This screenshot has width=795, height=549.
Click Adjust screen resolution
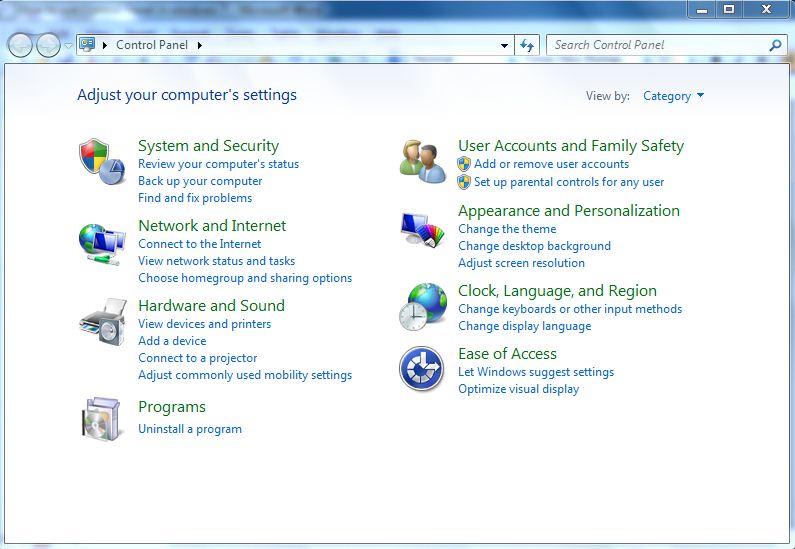pos(521,263)
